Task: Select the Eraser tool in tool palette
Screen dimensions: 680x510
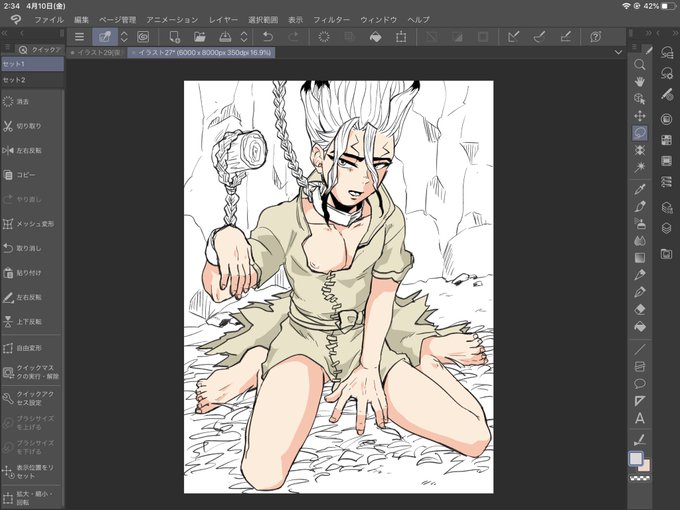Action: [639, 309]
